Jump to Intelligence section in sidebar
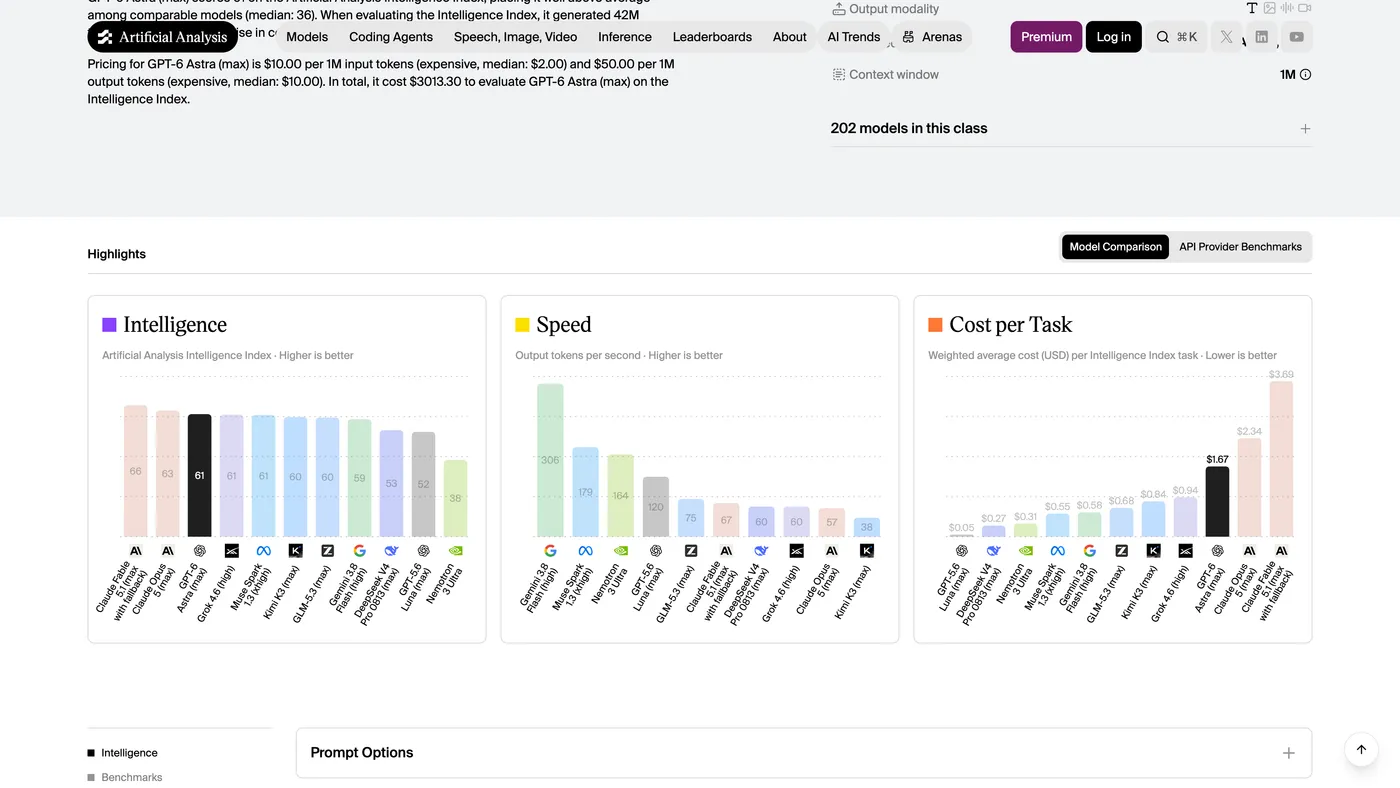 point(129,753)
